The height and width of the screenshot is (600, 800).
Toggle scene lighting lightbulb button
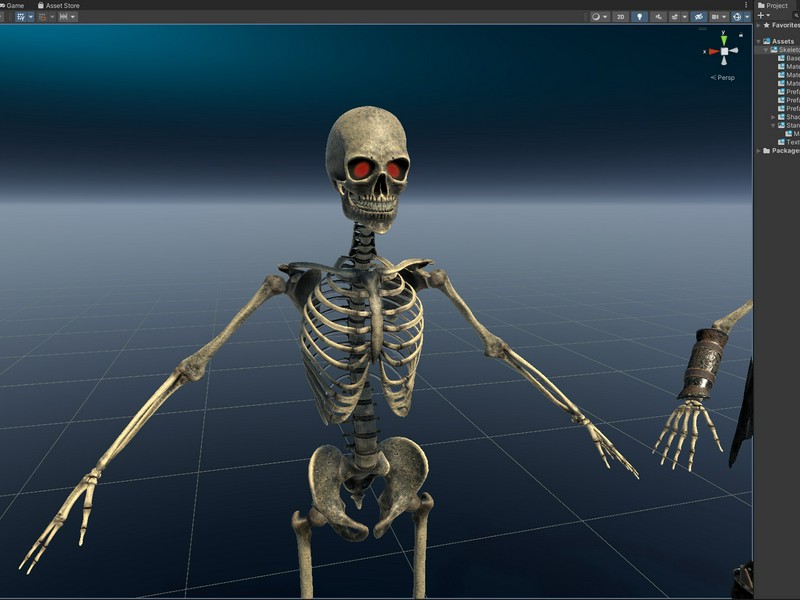(x=639, y=17)
